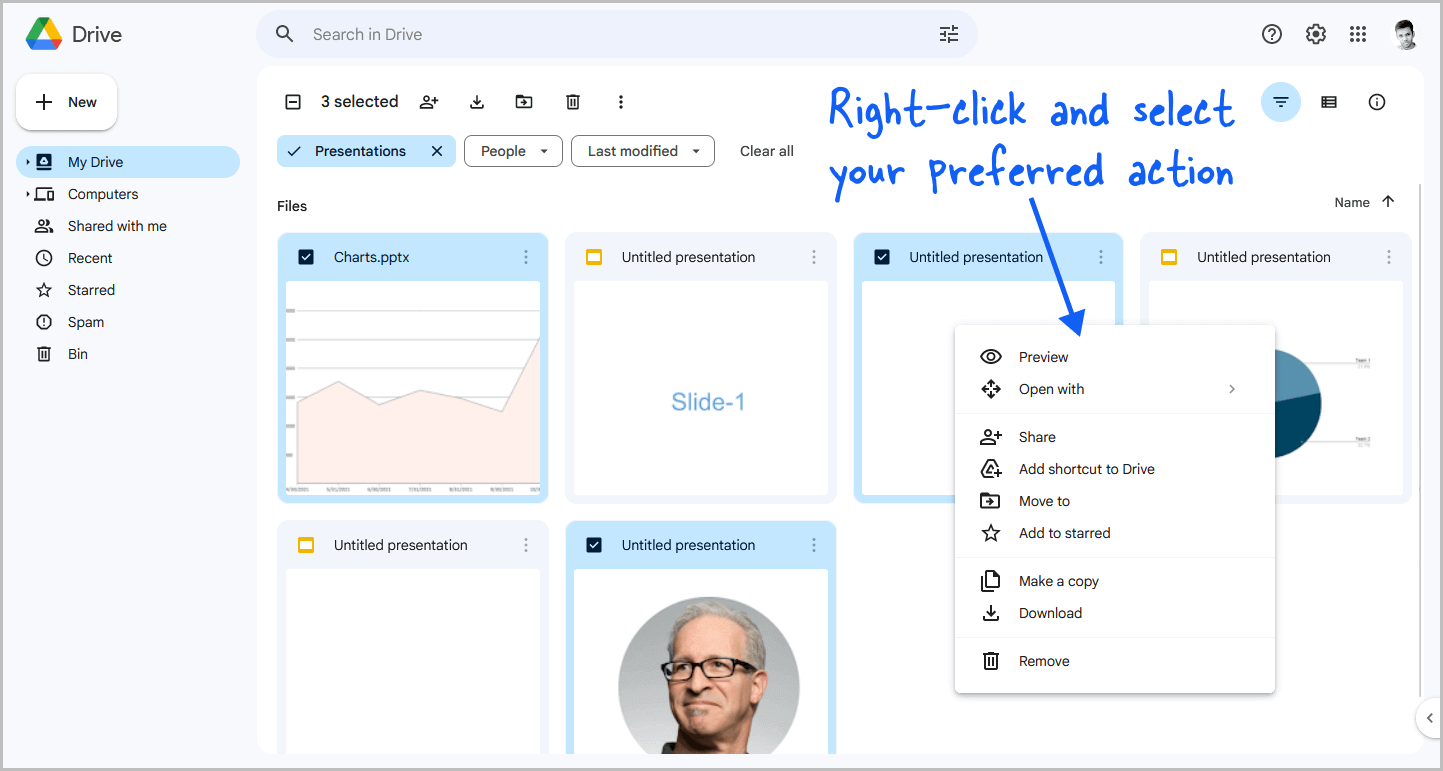Open the Last modified filter dropdown
1443x771 pixels.
642,151
